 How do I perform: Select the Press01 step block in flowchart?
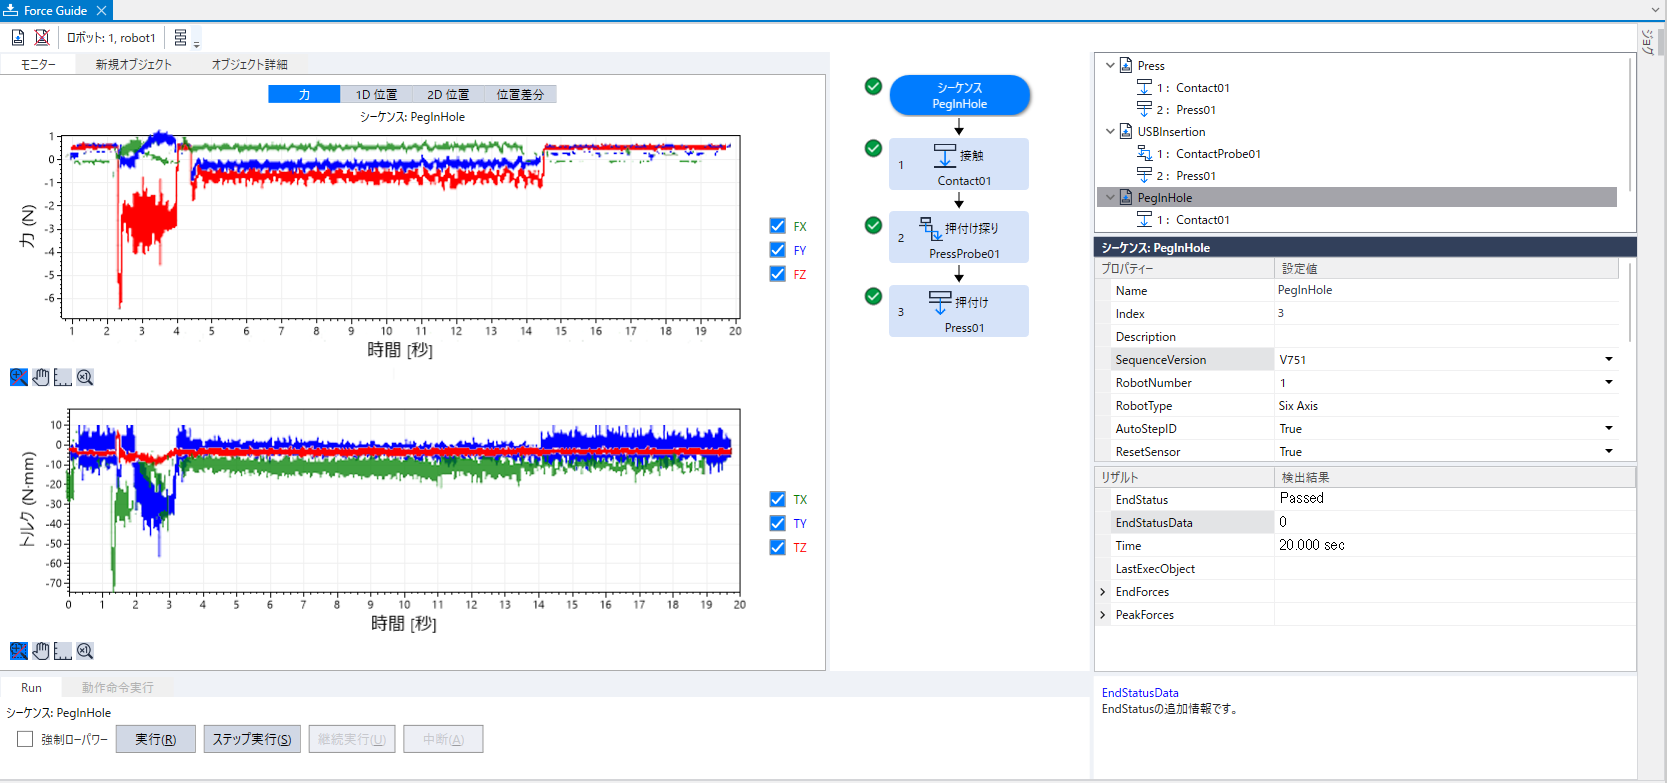coord(958,311)
